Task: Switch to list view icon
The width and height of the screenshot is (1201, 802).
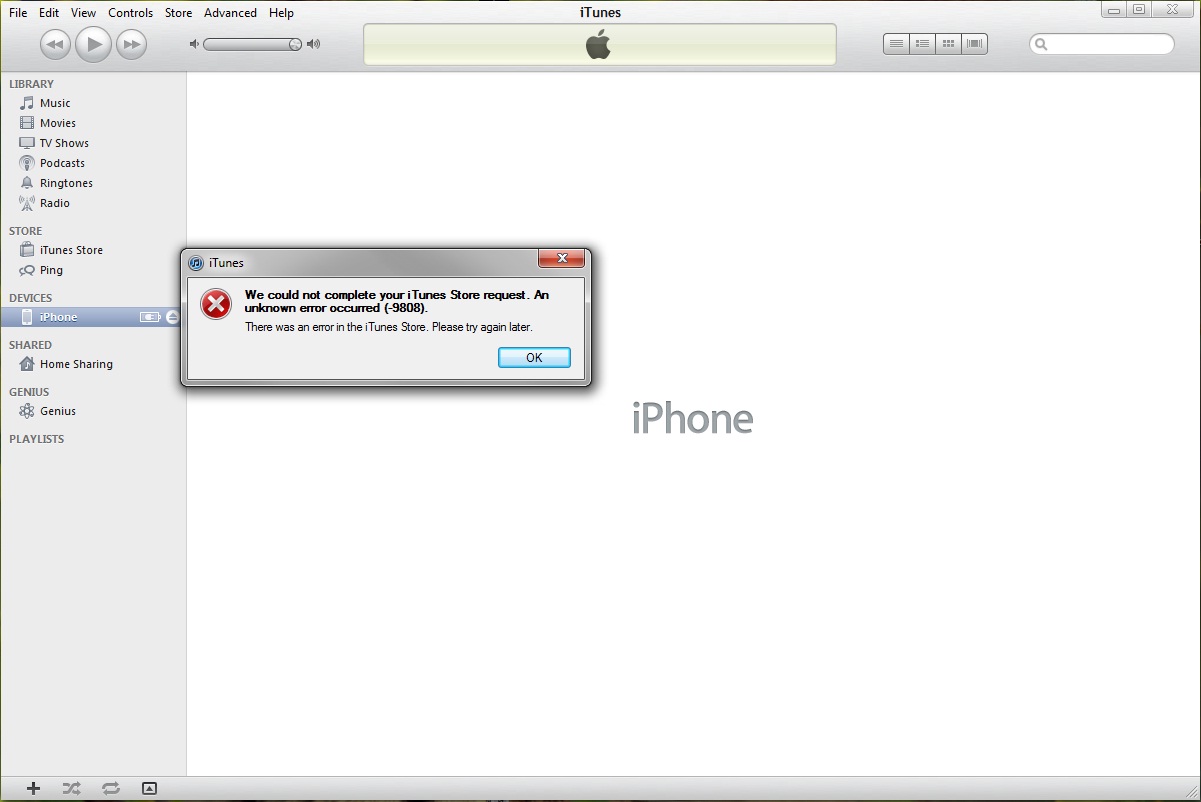Action: 897,44
